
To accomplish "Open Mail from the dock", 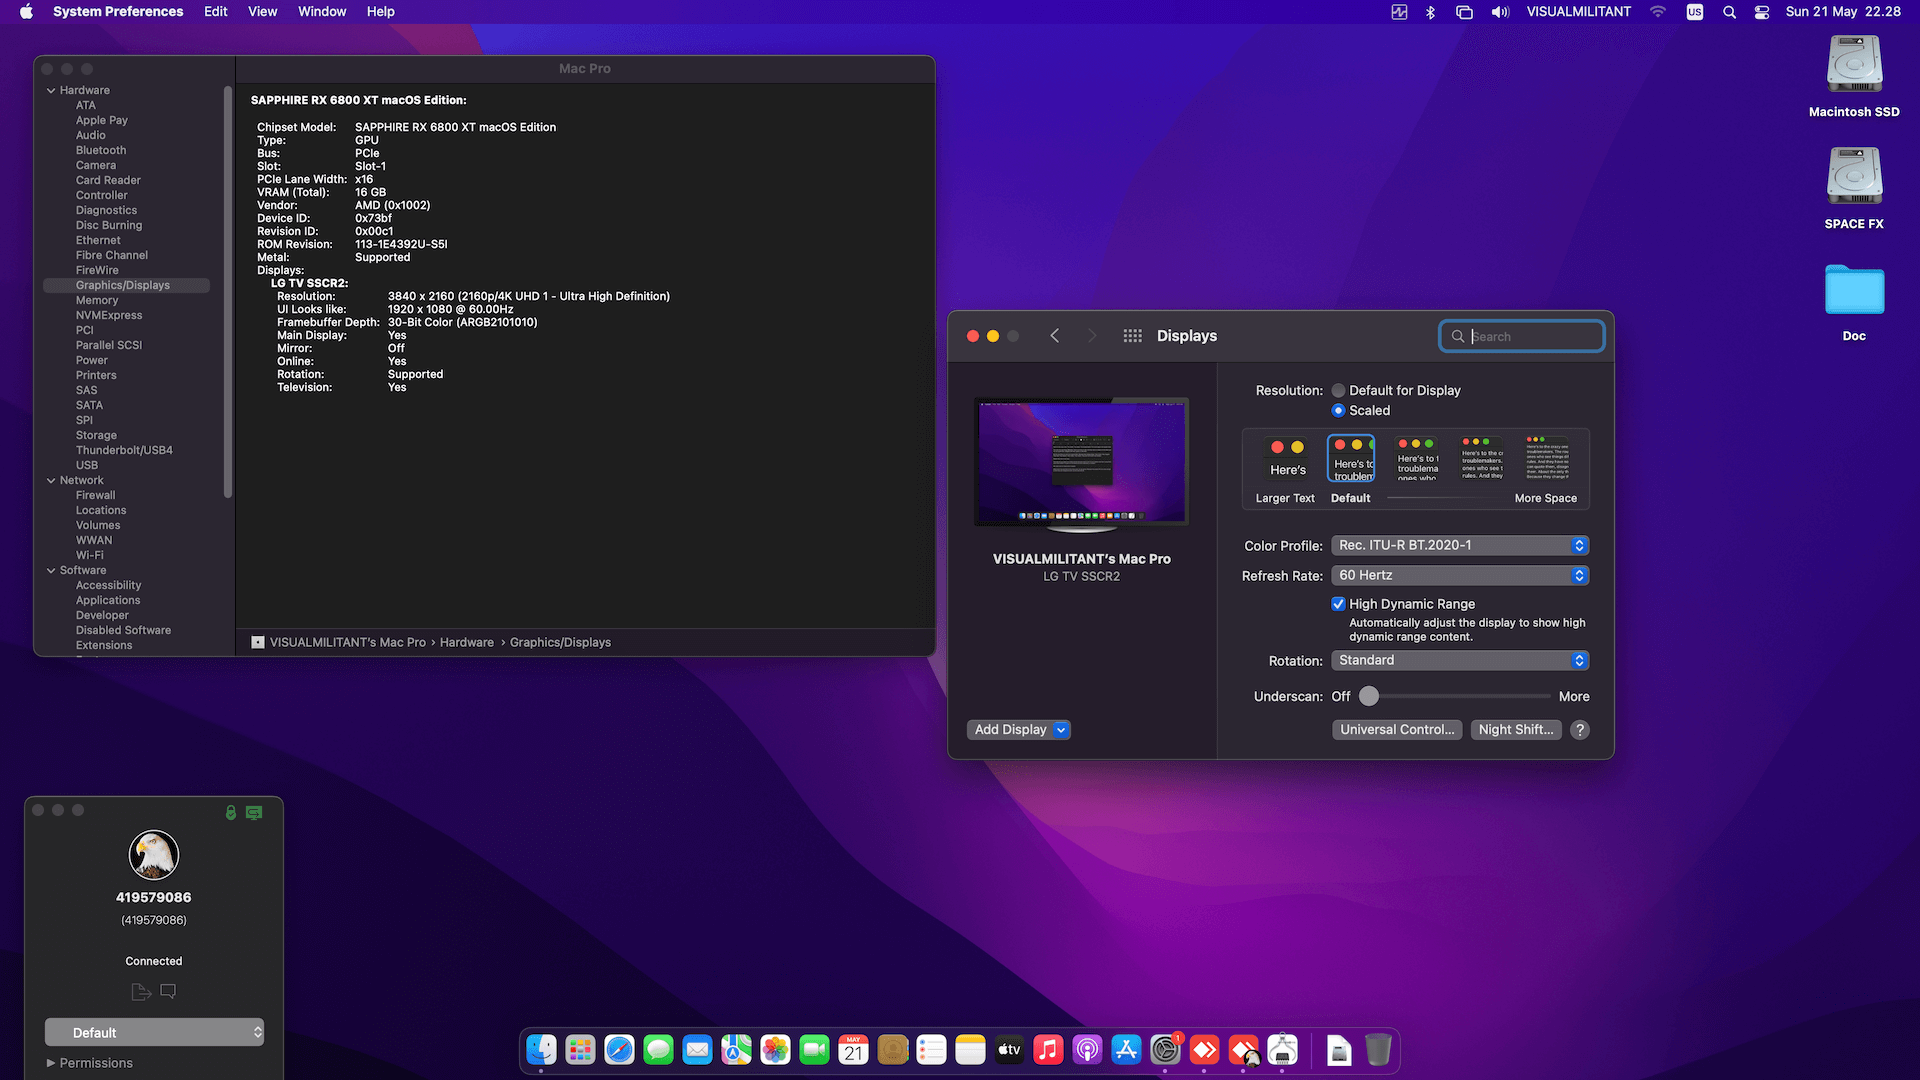I will [697, 1050].
